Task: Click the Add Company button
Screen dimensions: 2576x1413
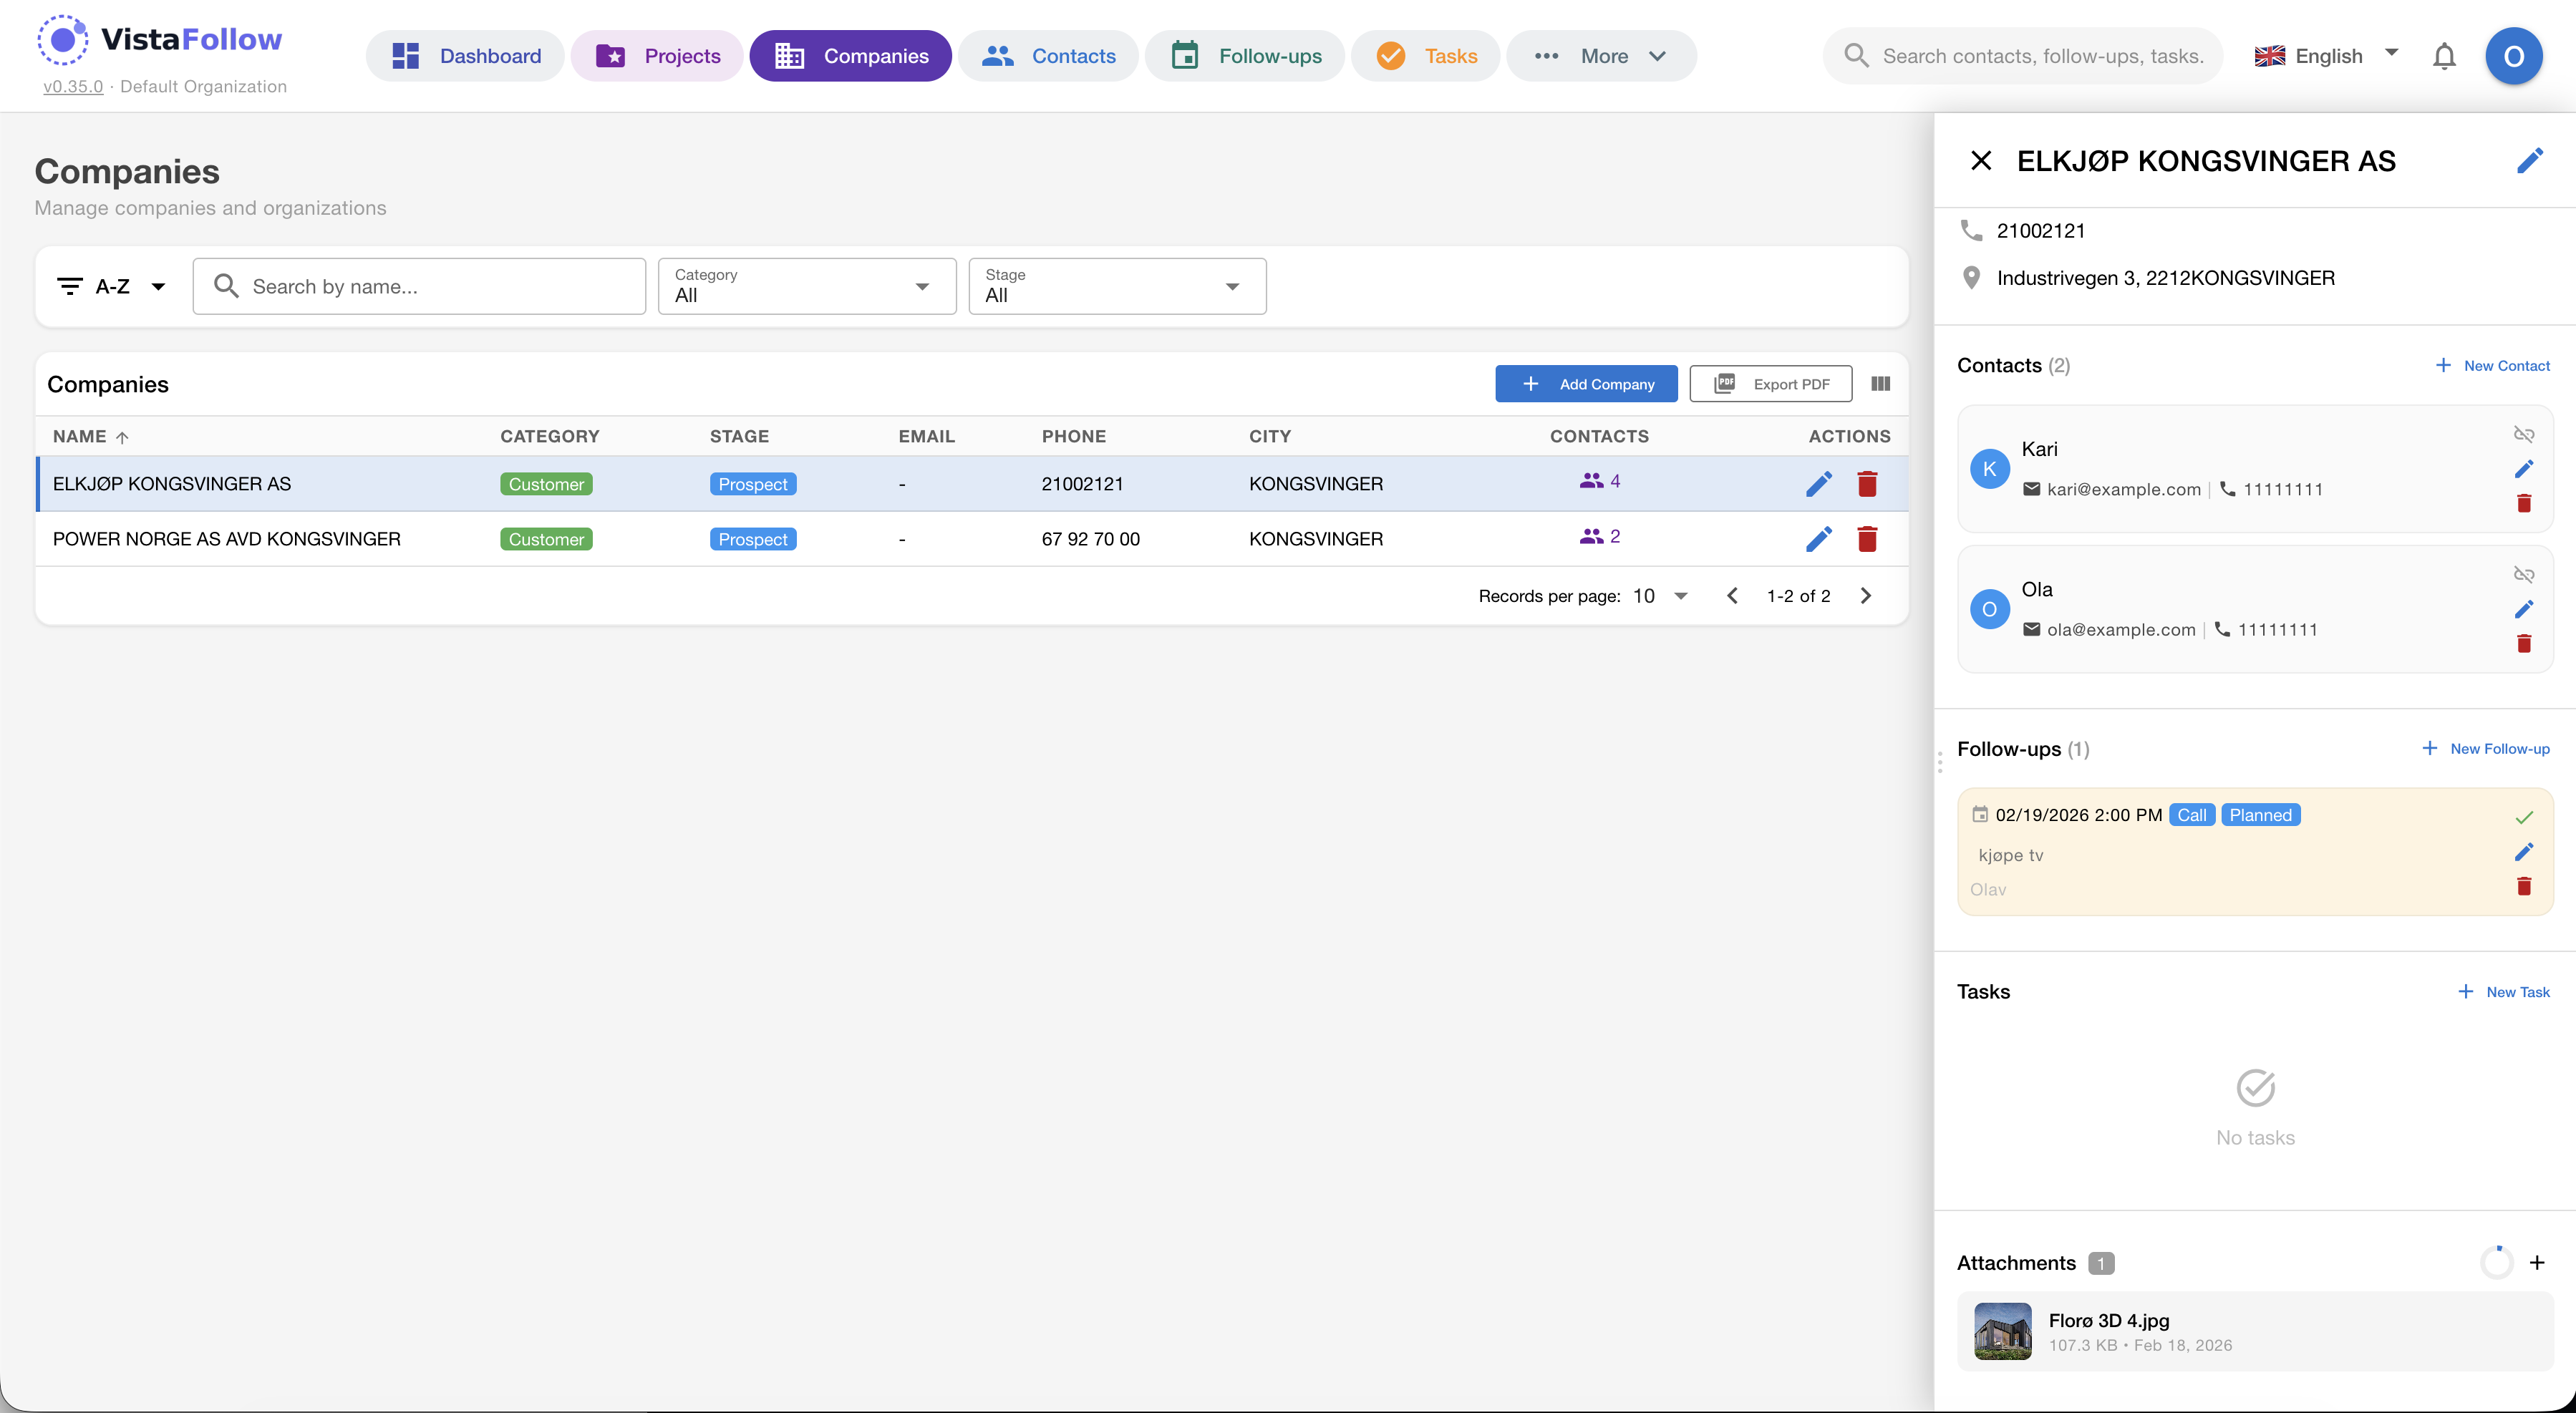Action: pos(1586,384)
